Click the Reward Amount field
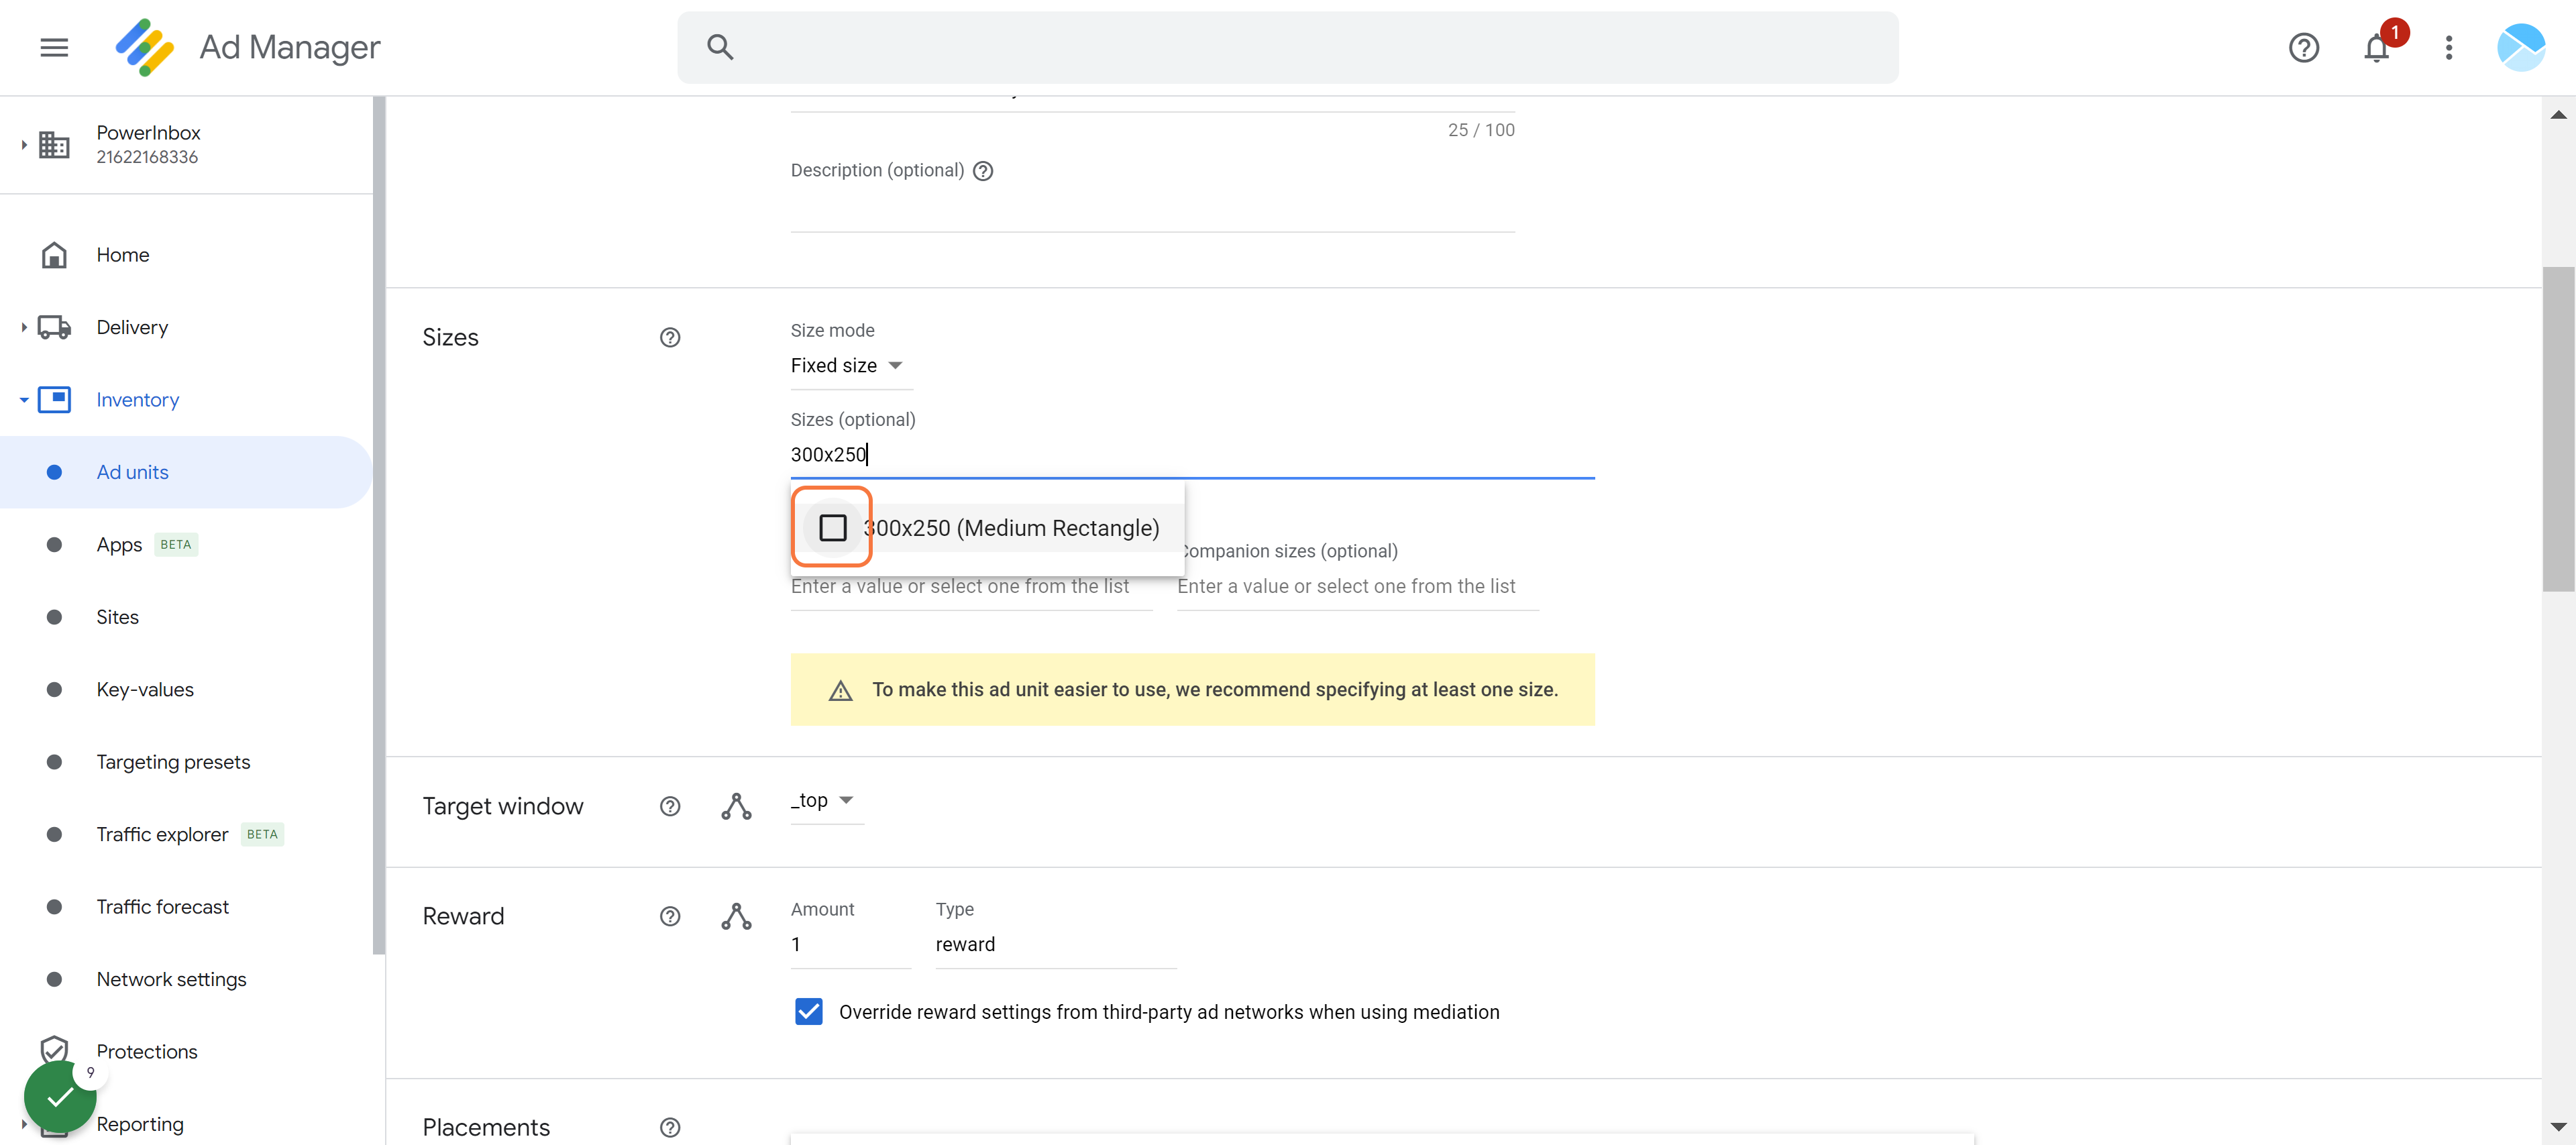The height and width of the screenshot is (1145, 2576). coord(850,945)
